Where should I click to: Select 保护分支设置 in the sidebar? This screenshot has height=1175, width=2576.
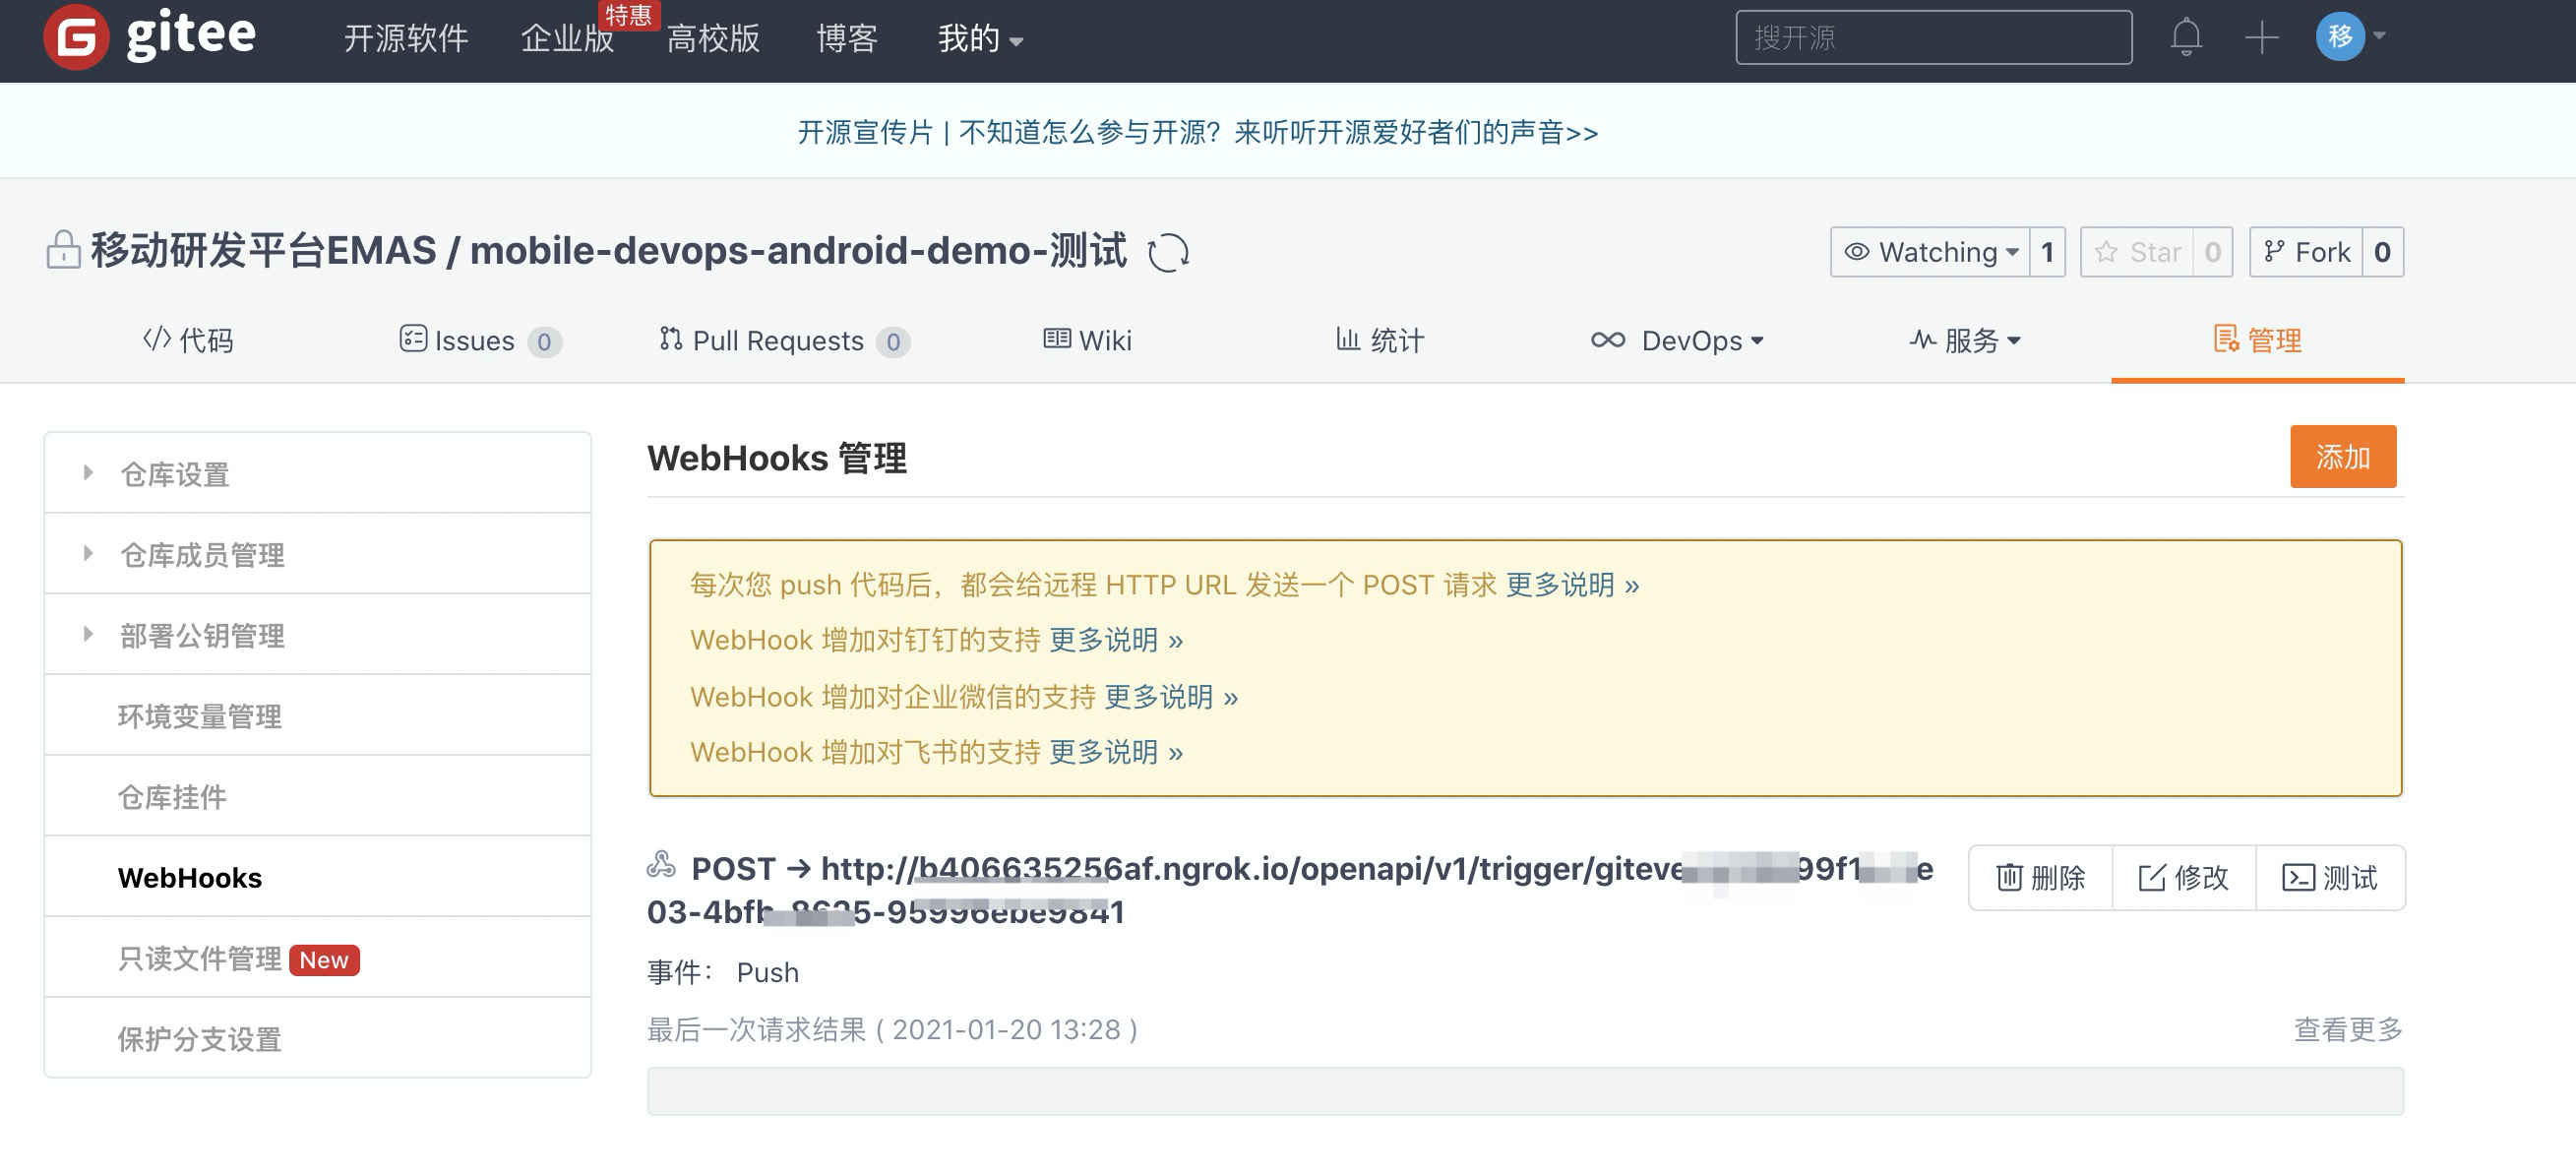point(317,1039)
